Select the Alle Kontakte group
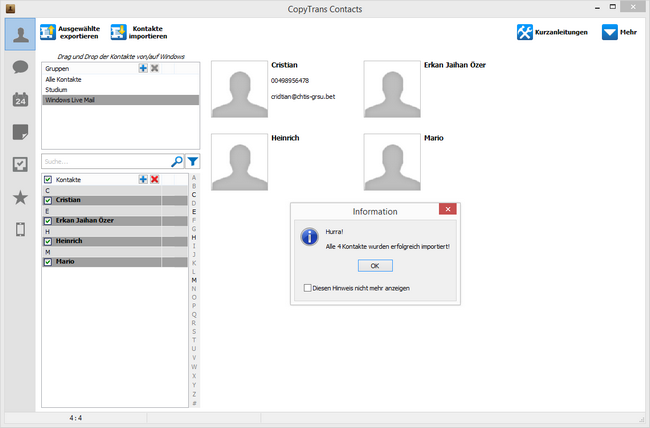Screen dimensions: 650x428 pyautogui.click(x=121, y=79)
